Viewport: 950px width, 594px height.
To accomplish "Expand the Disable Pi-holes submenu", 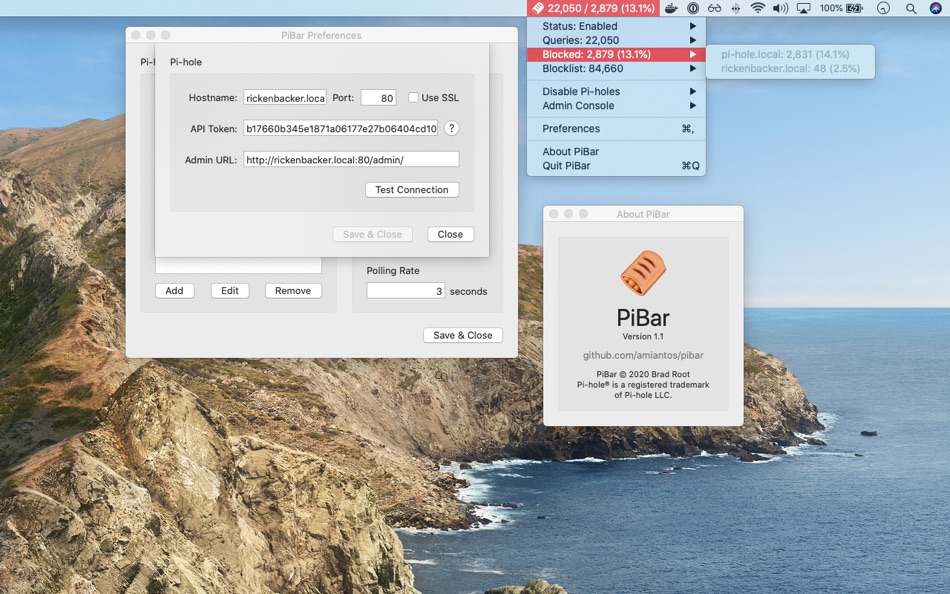I will [616, 92].
